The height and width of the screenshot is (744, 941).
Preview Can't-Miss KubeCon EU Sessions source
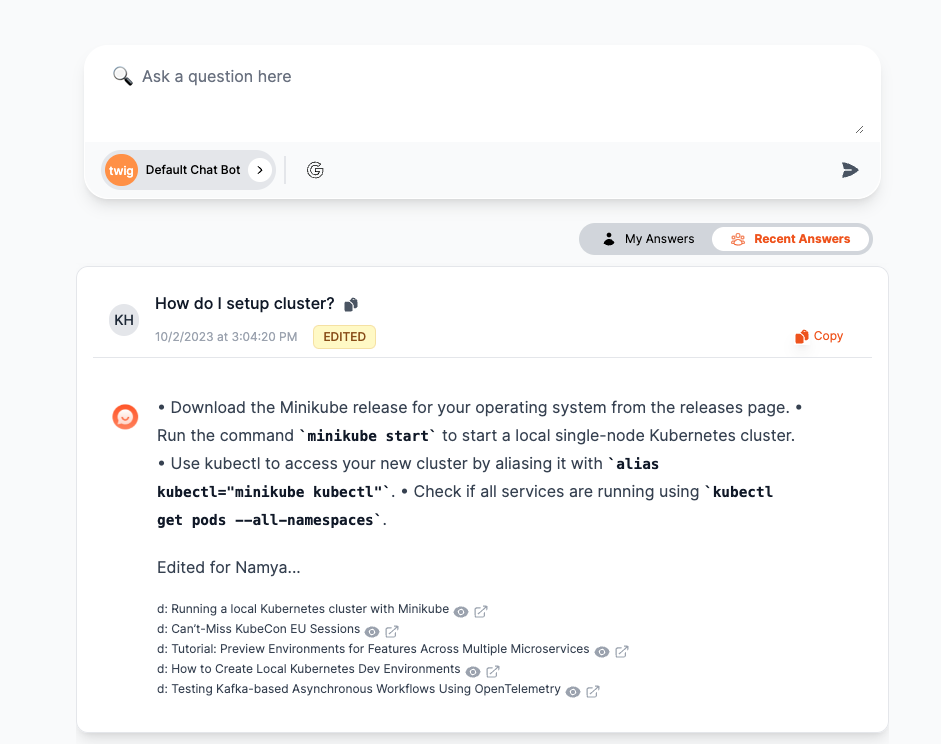(x=372, y=631)
